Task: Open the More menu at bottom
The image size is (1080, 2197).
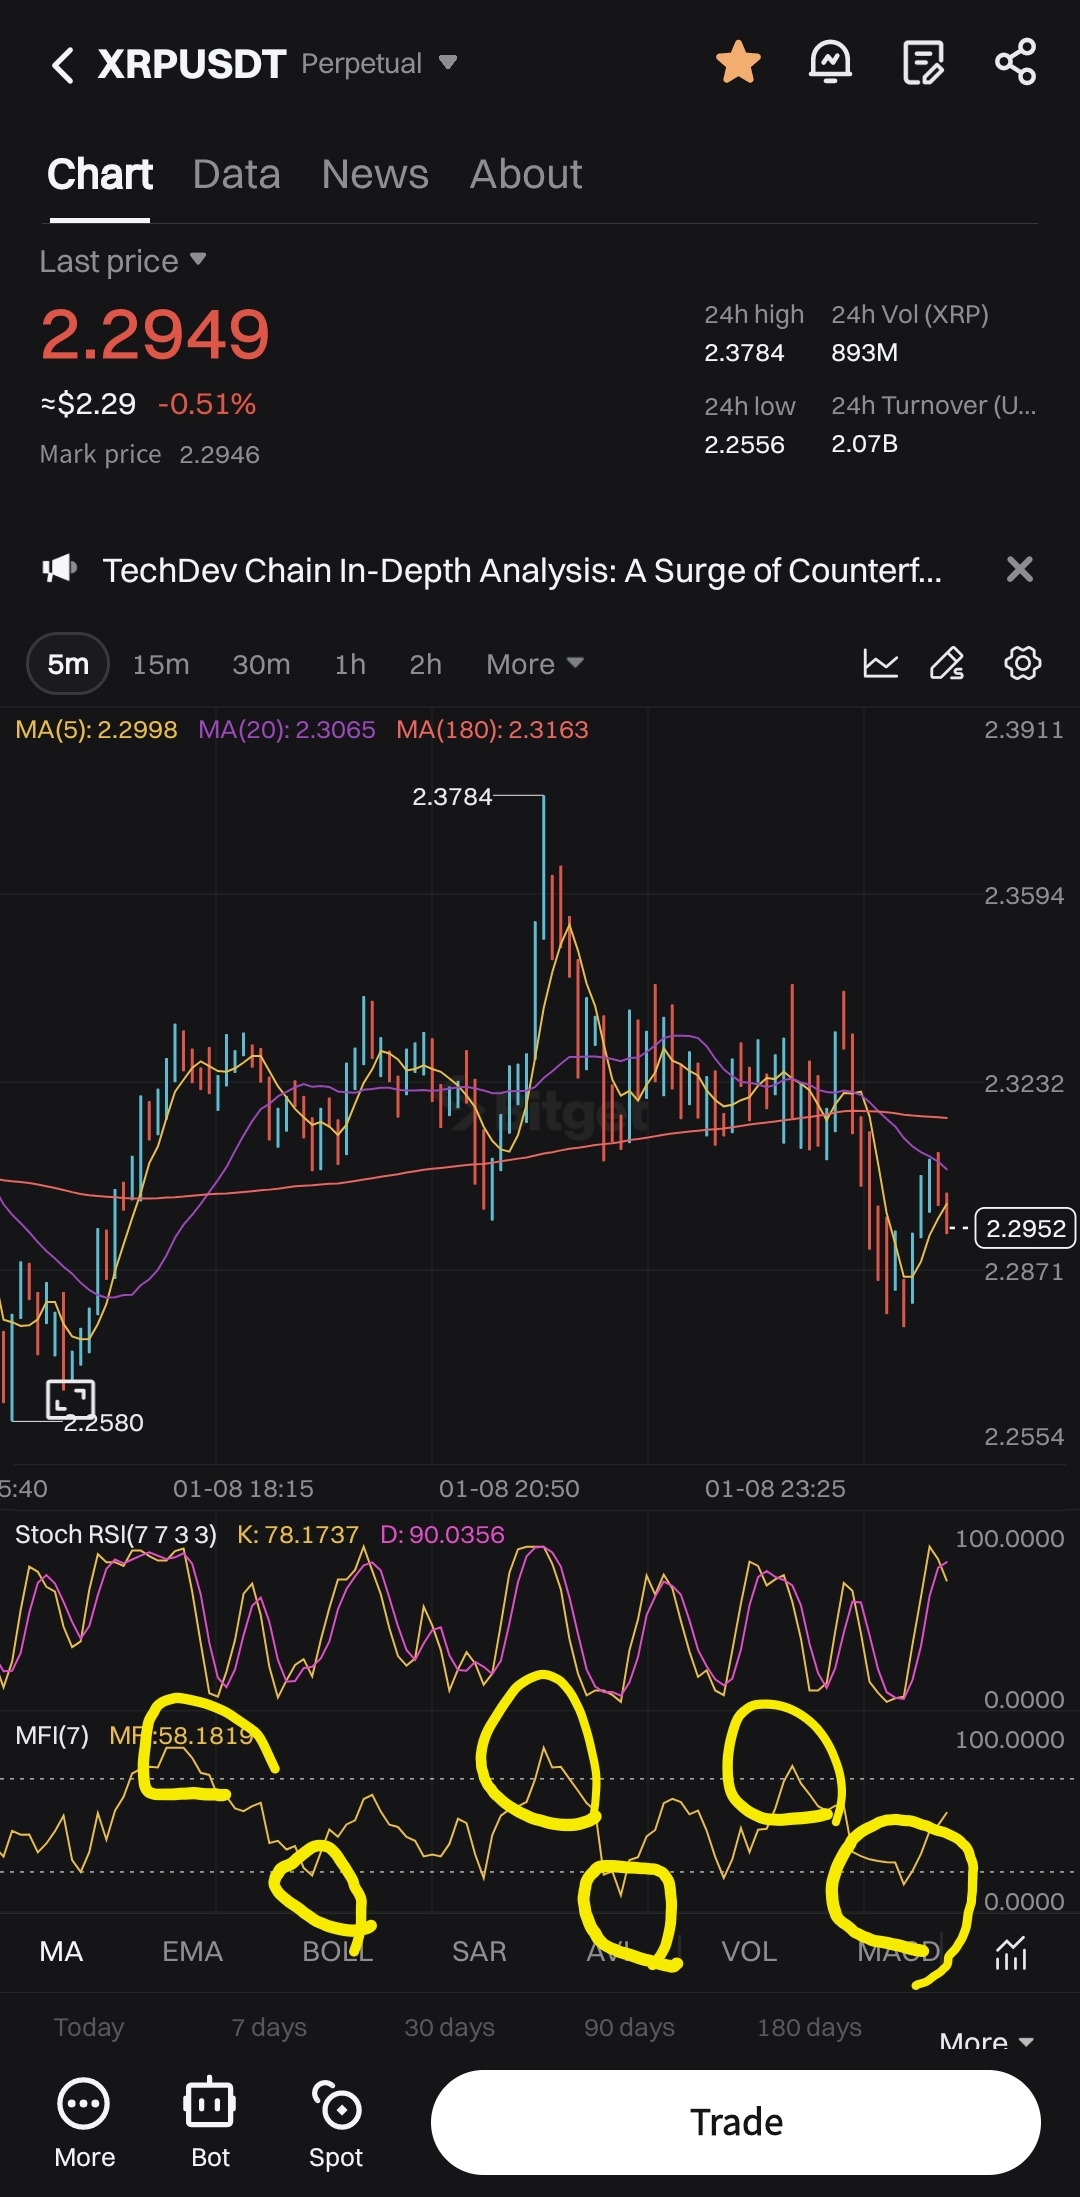Action: tap(84, 2124)
